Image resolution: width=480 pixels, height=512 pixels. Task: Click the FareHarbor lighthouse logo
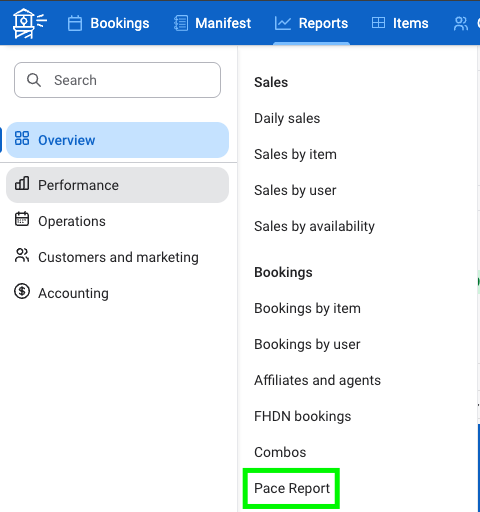click(29, 23)
